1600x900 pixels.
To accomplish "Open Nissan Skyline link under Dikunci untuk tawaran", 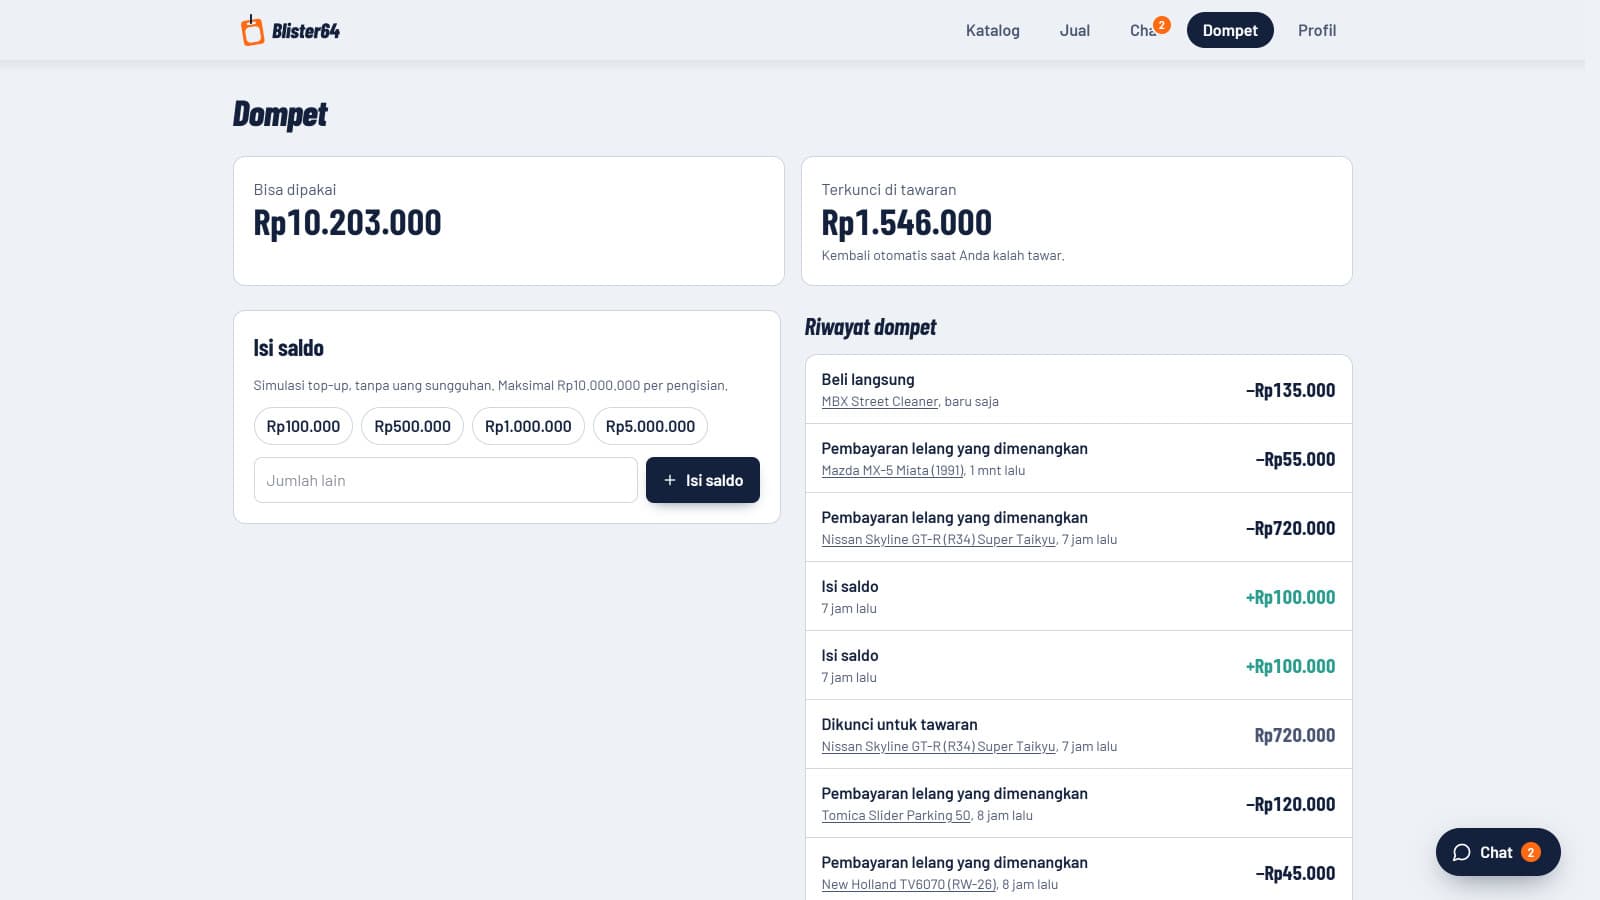I will (938, 747).
